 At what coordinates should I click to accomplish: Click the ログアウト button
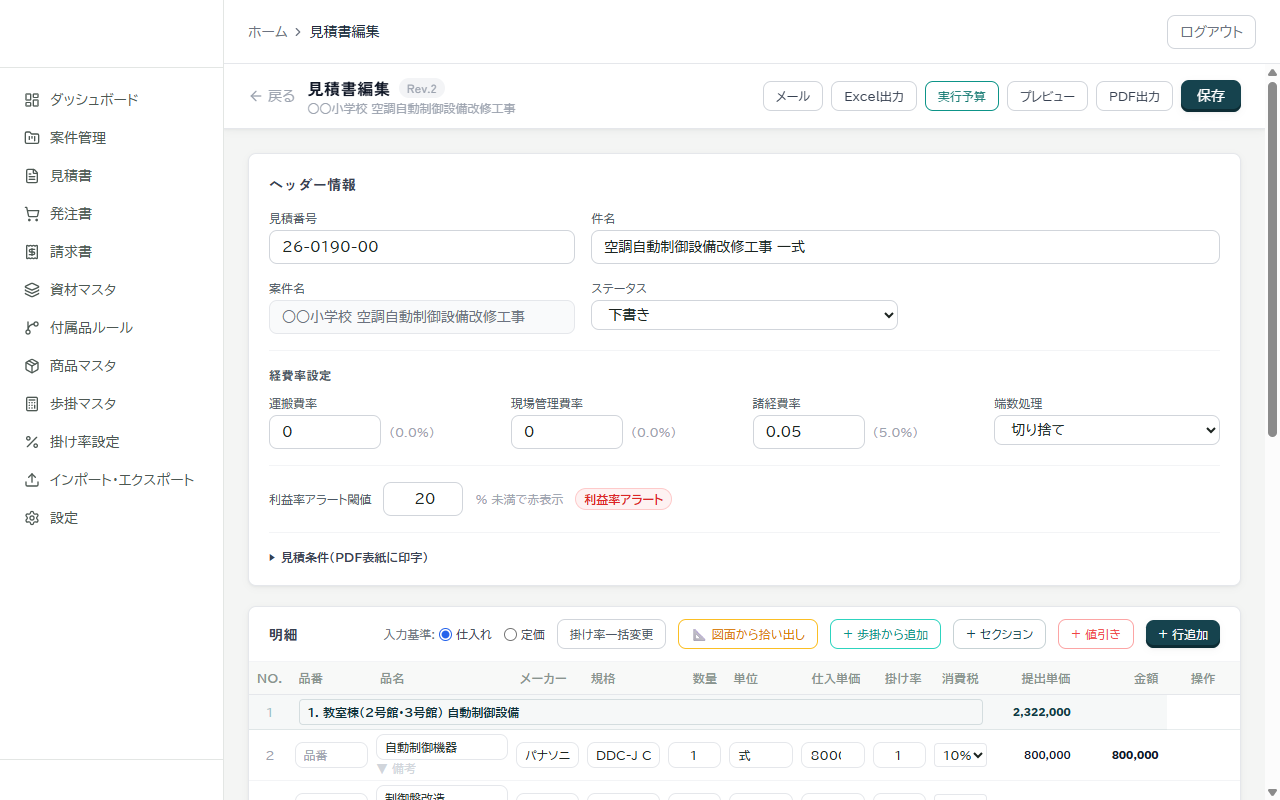click(x=1211, y=32)
